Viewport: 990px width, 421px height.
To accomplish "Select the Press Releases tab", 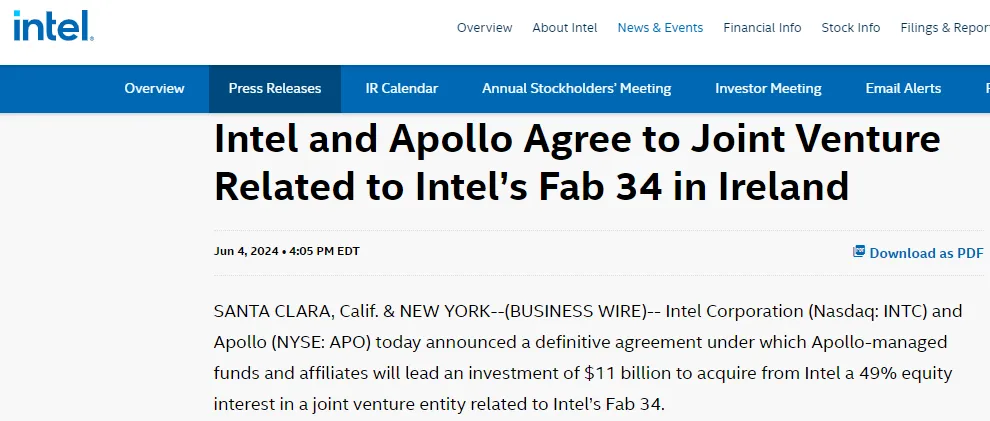I will [275, 89].
